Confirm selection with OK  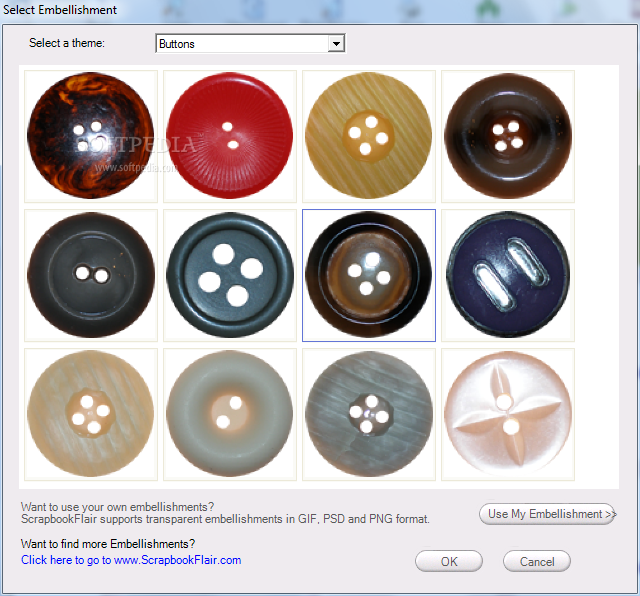[x=449, y=561]
